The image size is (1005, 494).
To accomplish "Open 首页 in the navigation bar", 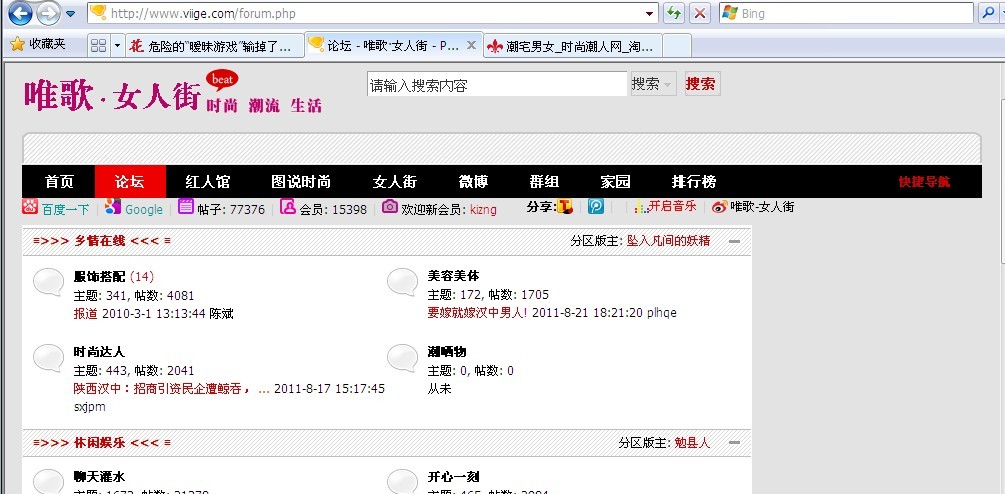I will 59,182.
